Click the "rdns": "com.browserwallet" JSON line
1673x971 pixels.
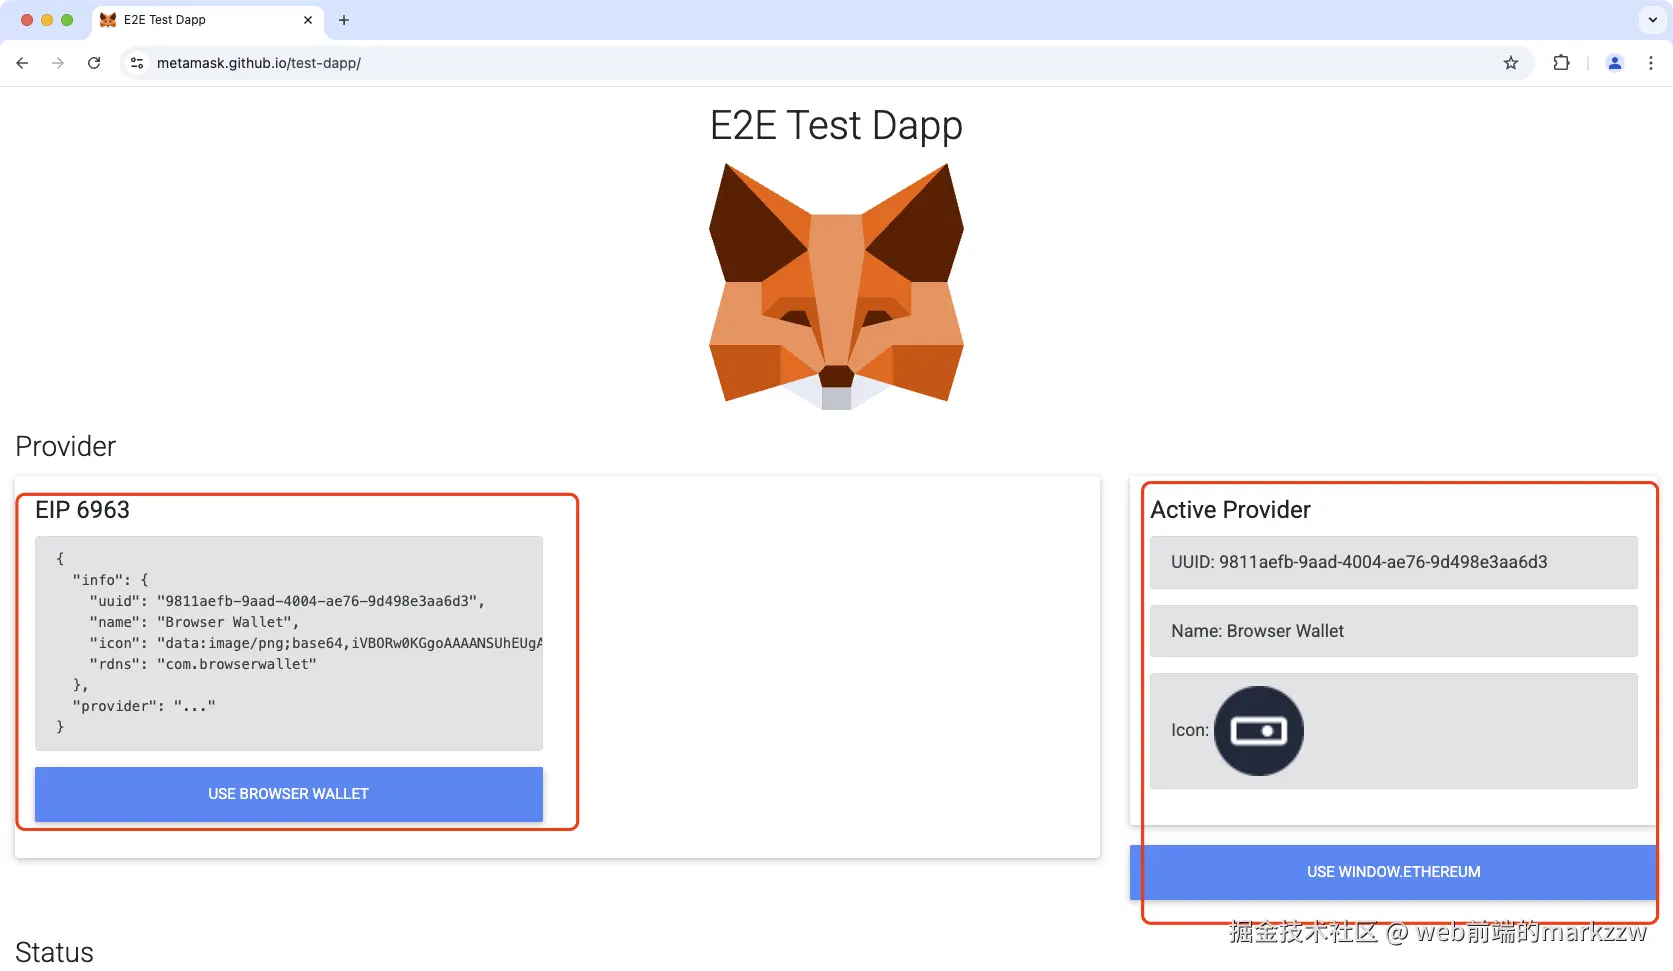click(x=203, y=664)
